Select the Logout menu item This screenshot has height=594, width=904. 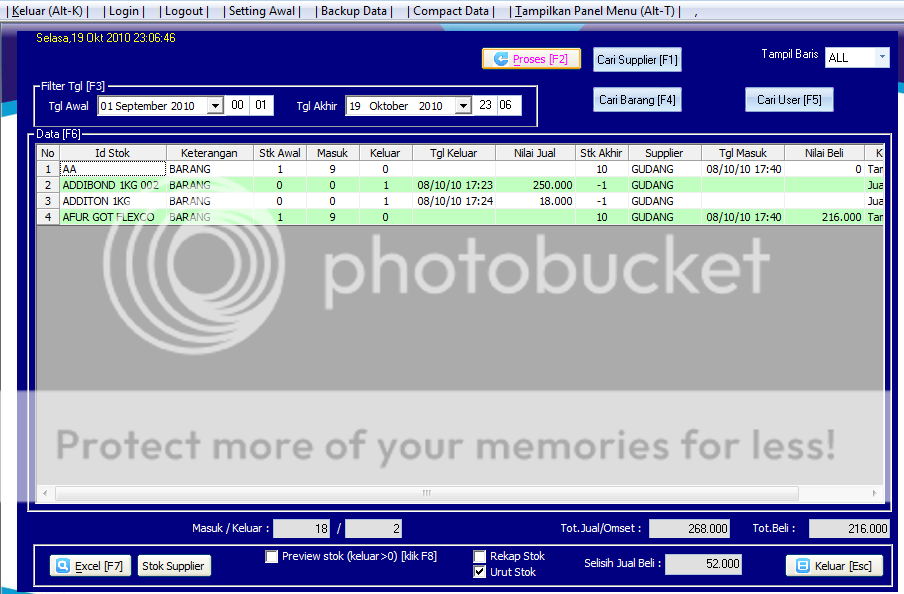(x=184, y=11)
